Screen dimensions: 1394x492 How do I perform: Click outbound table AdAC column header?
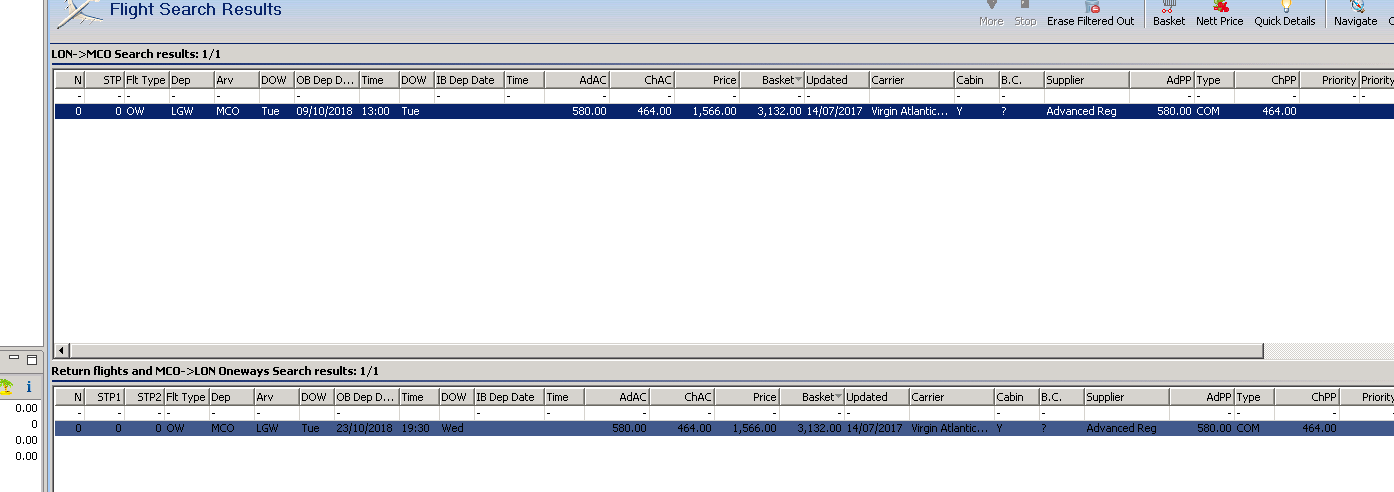[577, 80]
